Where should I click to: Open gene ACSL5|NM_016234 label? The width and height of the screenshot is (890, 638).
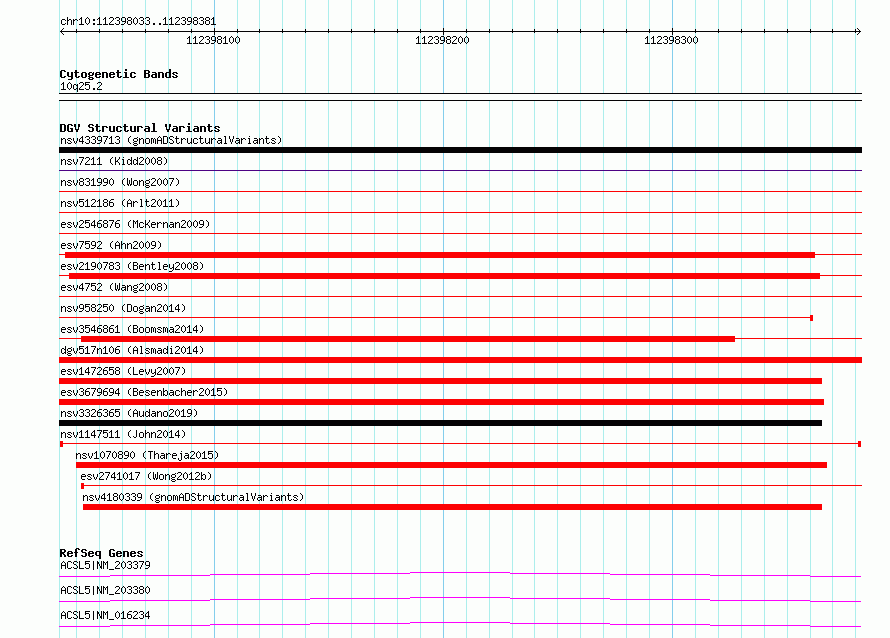pos(106,615)
